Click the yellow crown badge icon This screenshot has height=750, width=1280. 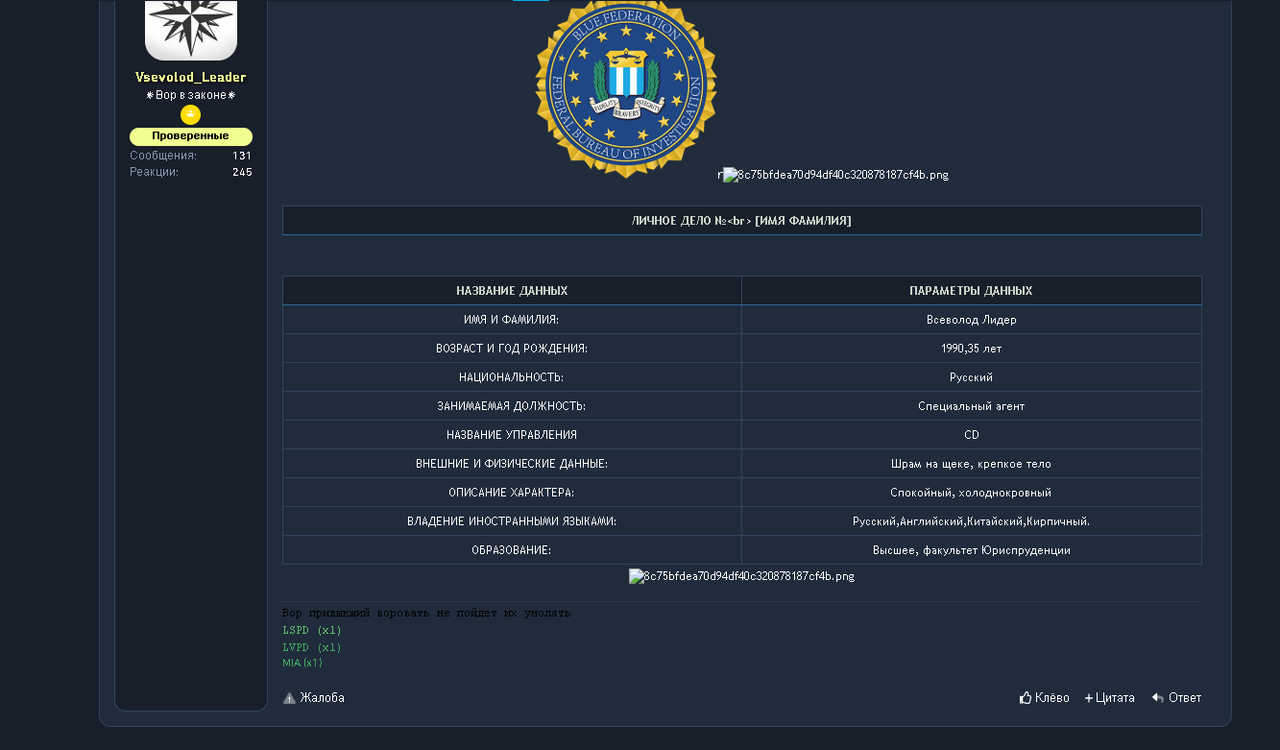pyautogui.click(x=190, y=115)
